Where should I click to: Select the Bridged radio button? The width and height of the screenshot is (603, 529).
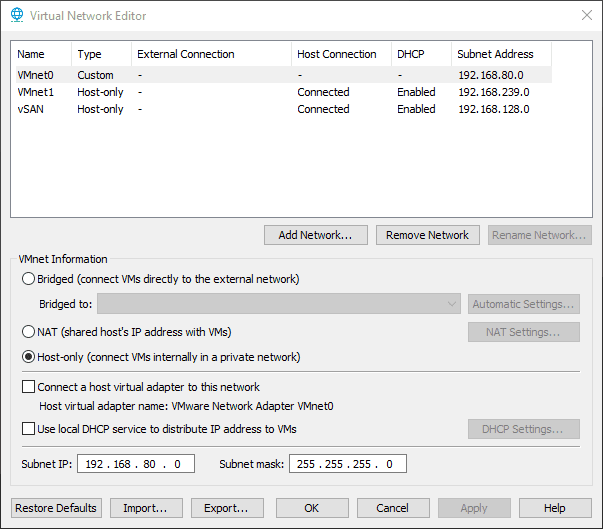(x=28, y=279)
